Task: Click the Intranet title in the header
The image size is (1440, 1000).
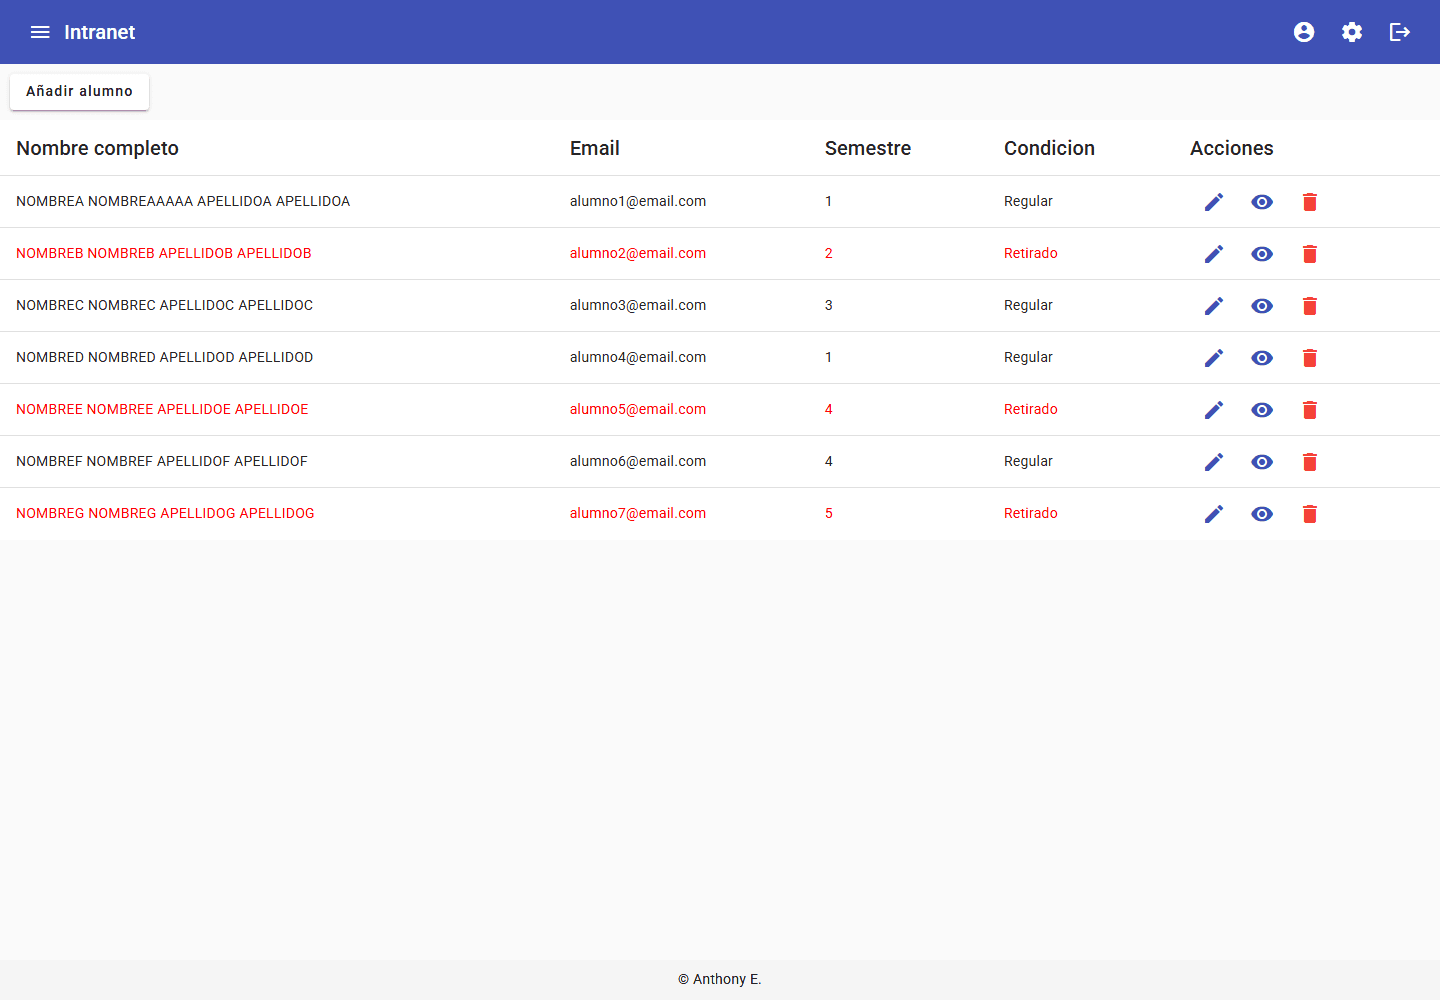Action: (x=99, y=32)
